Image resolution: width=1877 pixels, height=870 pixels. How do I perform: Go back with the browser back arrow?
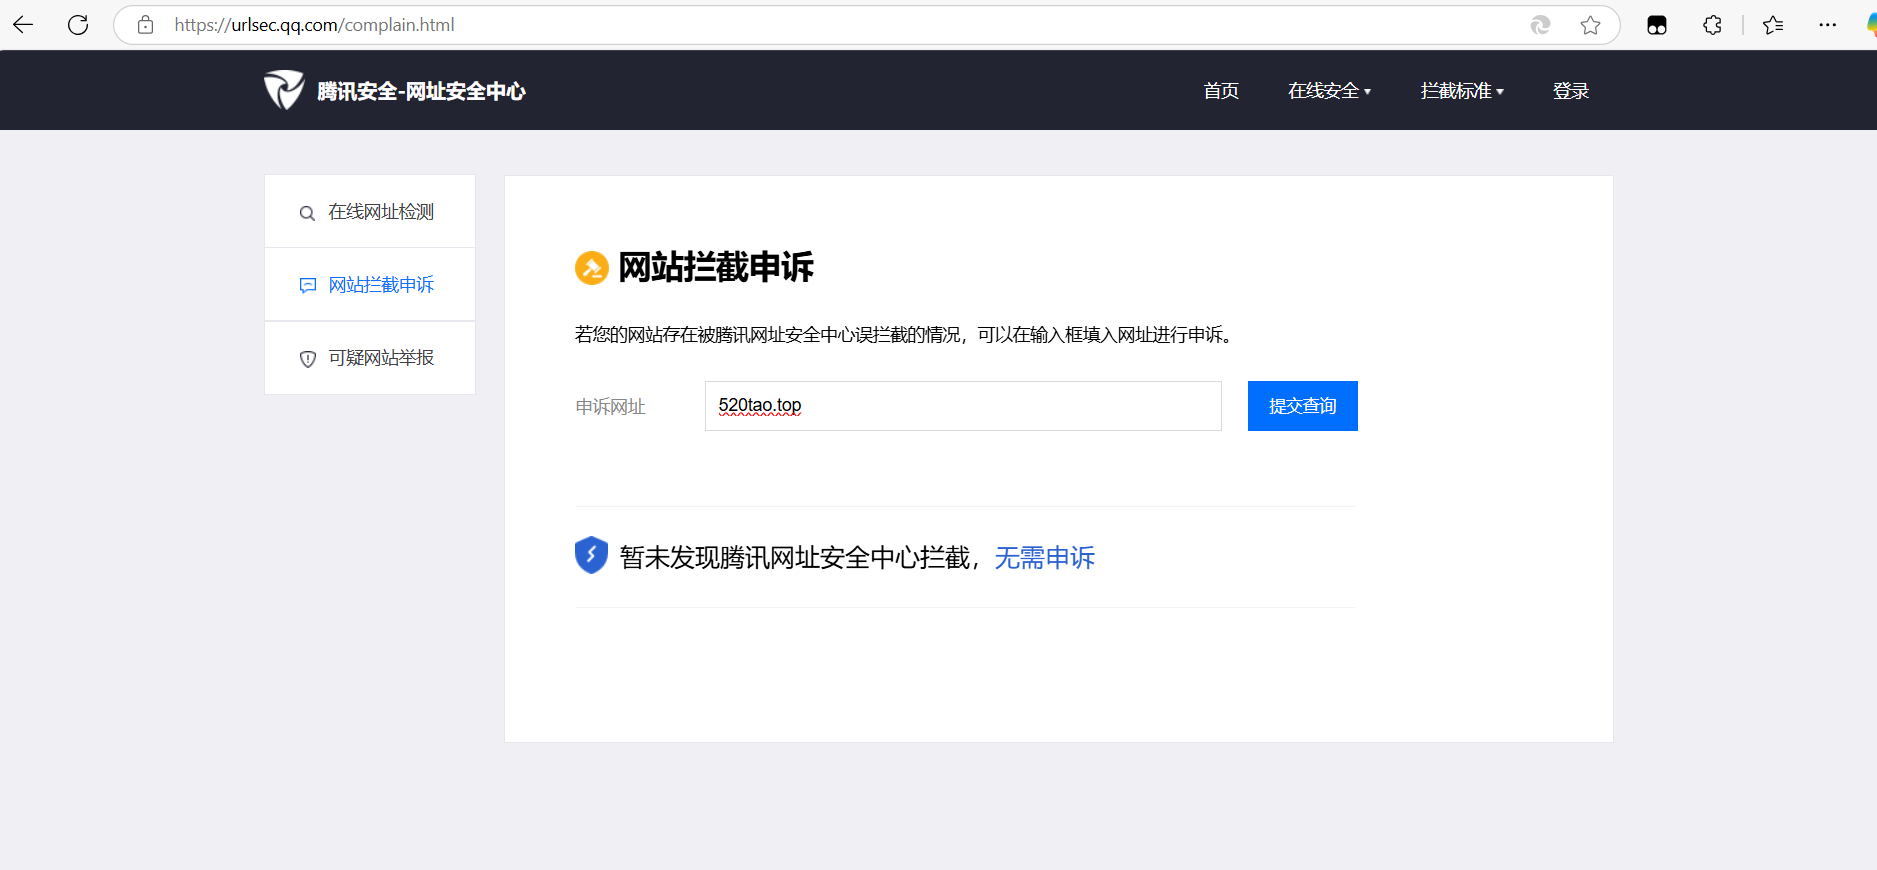(23, 25)
